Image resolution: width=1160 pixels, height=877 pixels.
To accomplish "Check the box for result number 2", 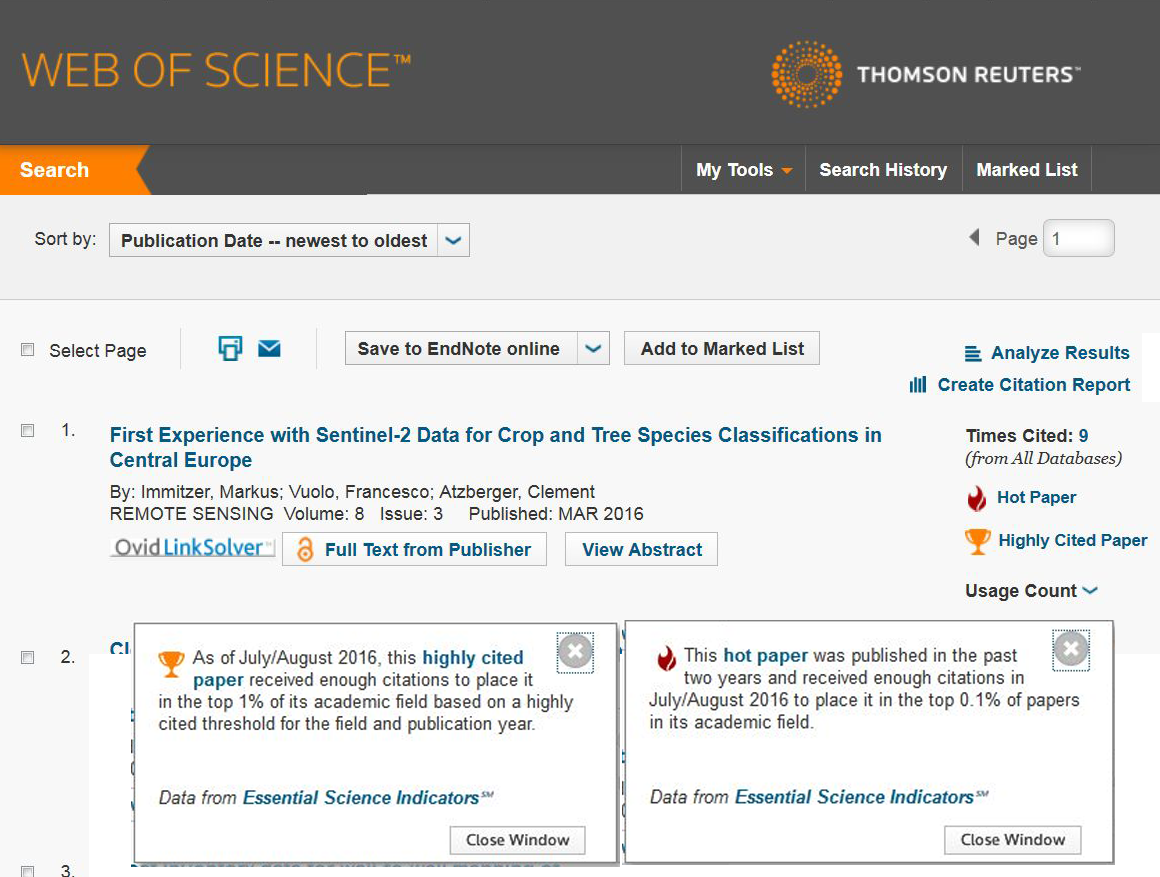I will [28, 657].
